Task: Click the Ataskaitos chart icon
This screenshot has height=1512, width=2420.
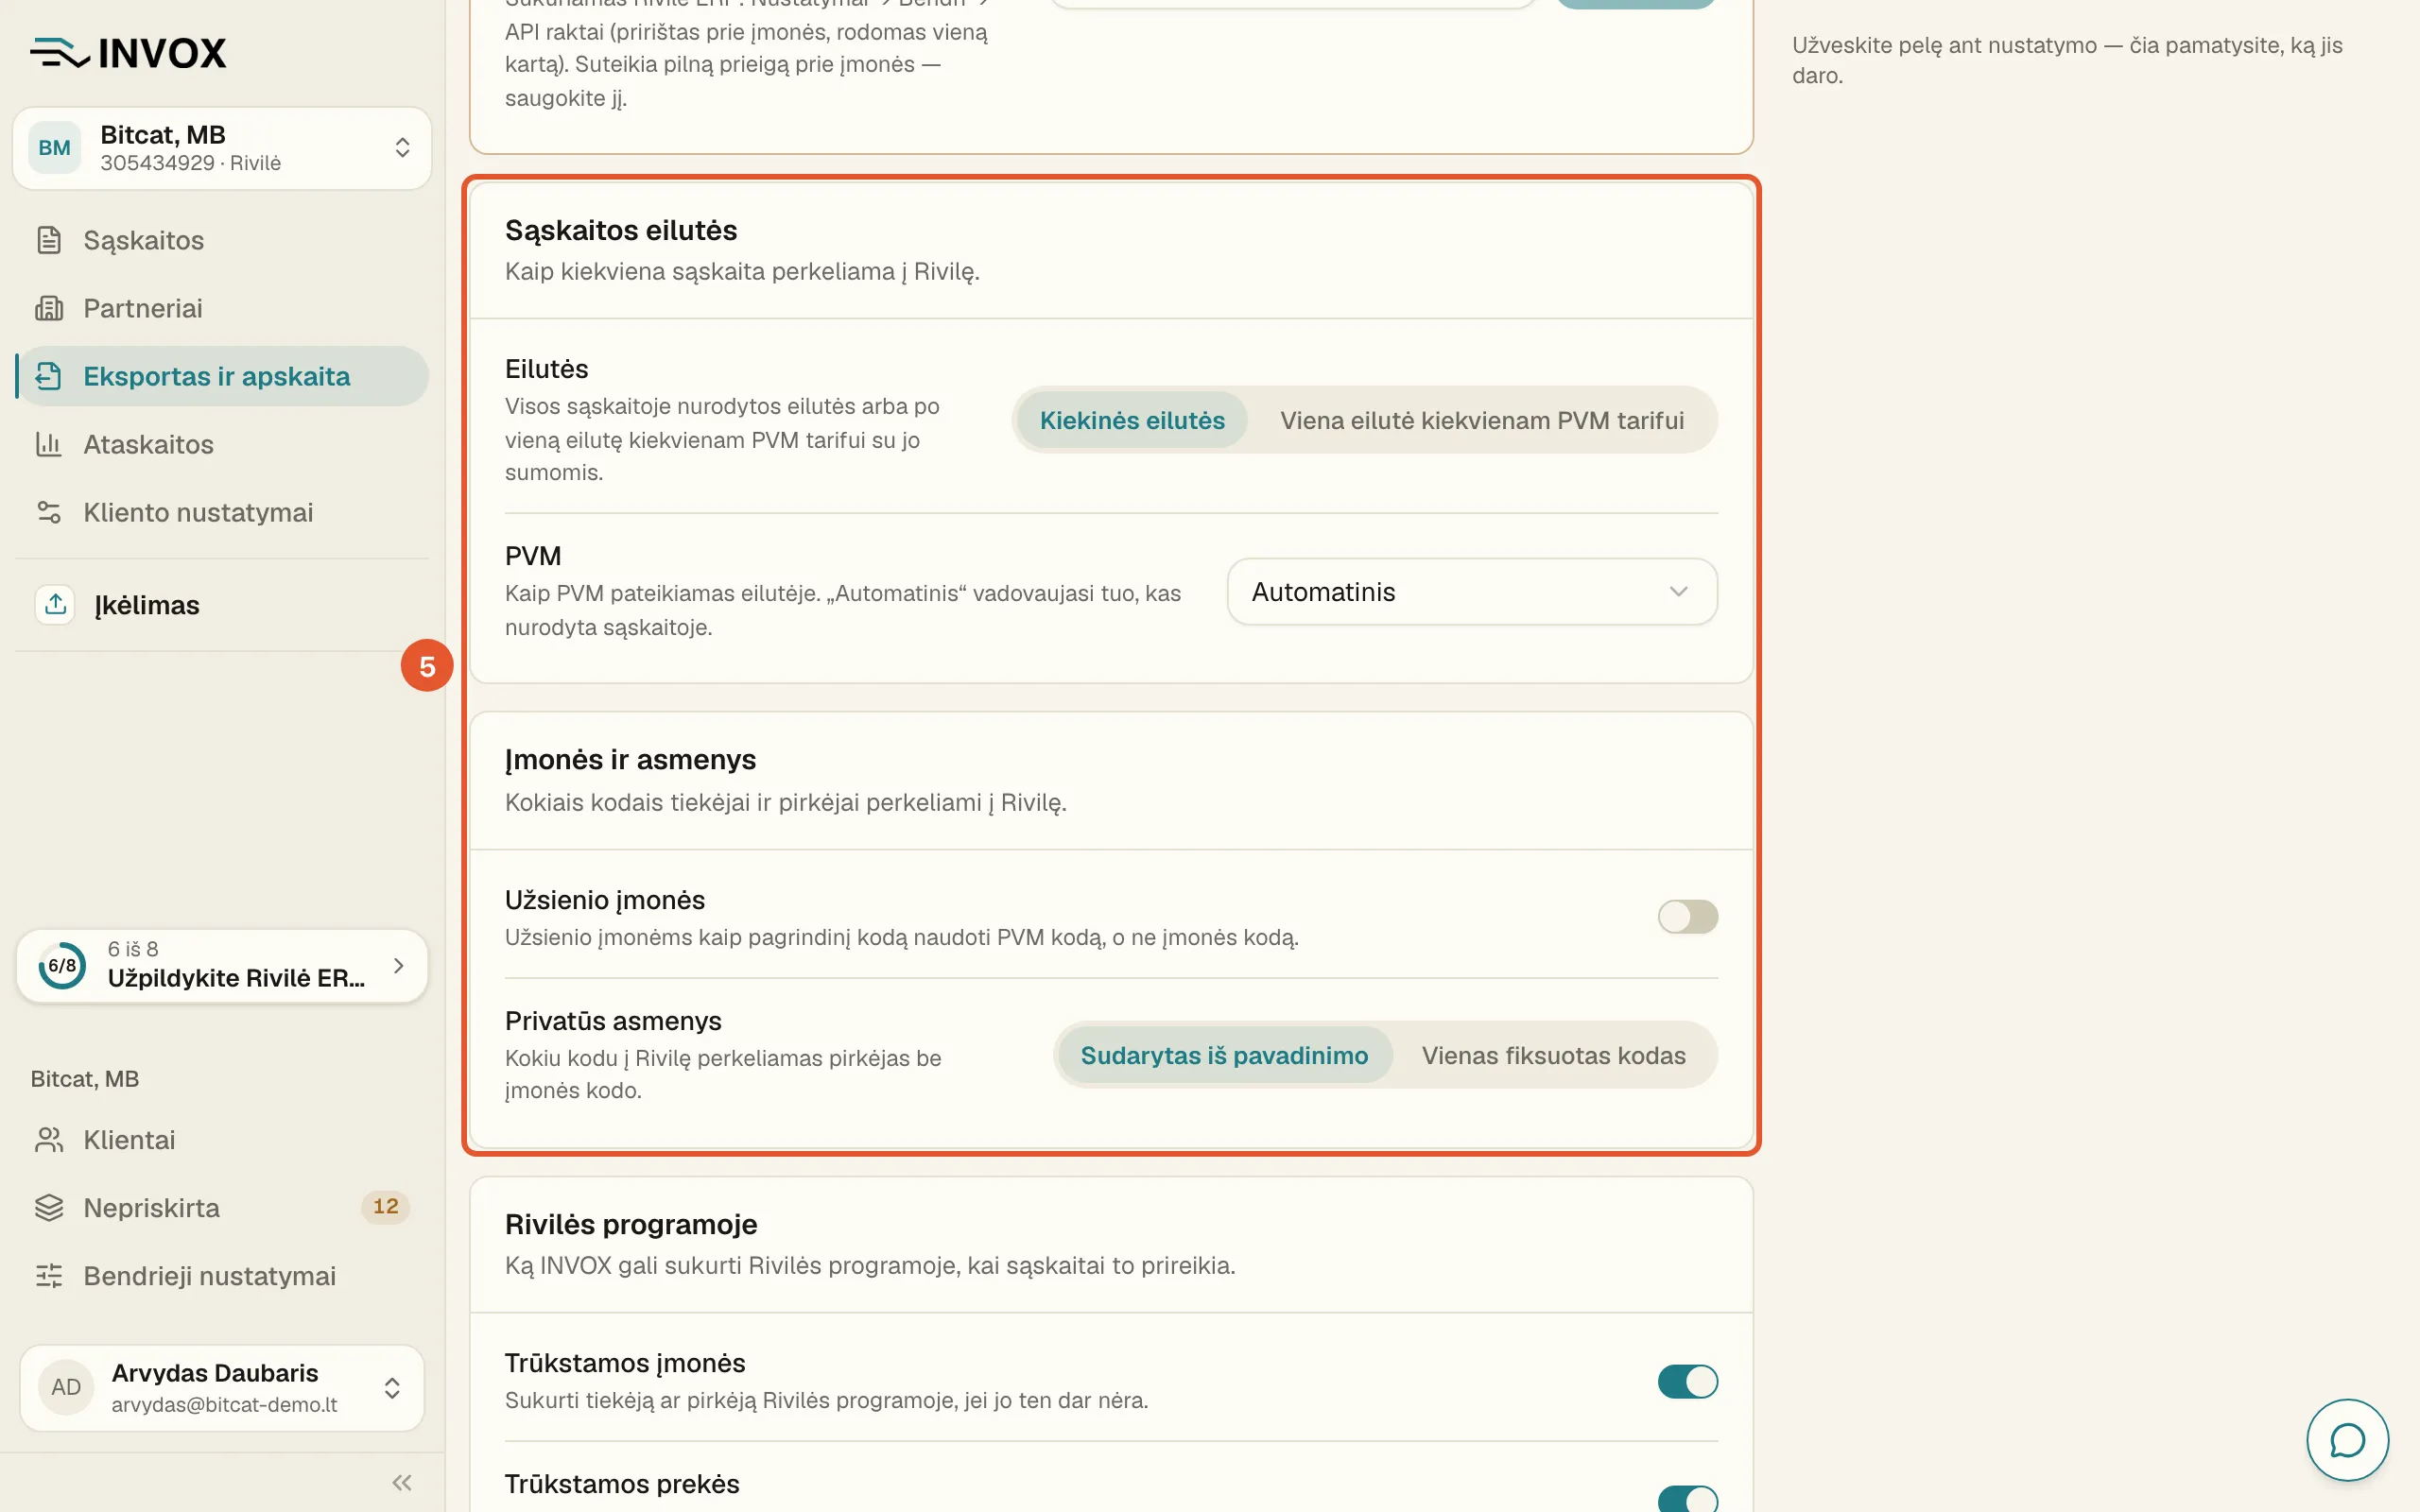Action: click(x=49, y=444)
